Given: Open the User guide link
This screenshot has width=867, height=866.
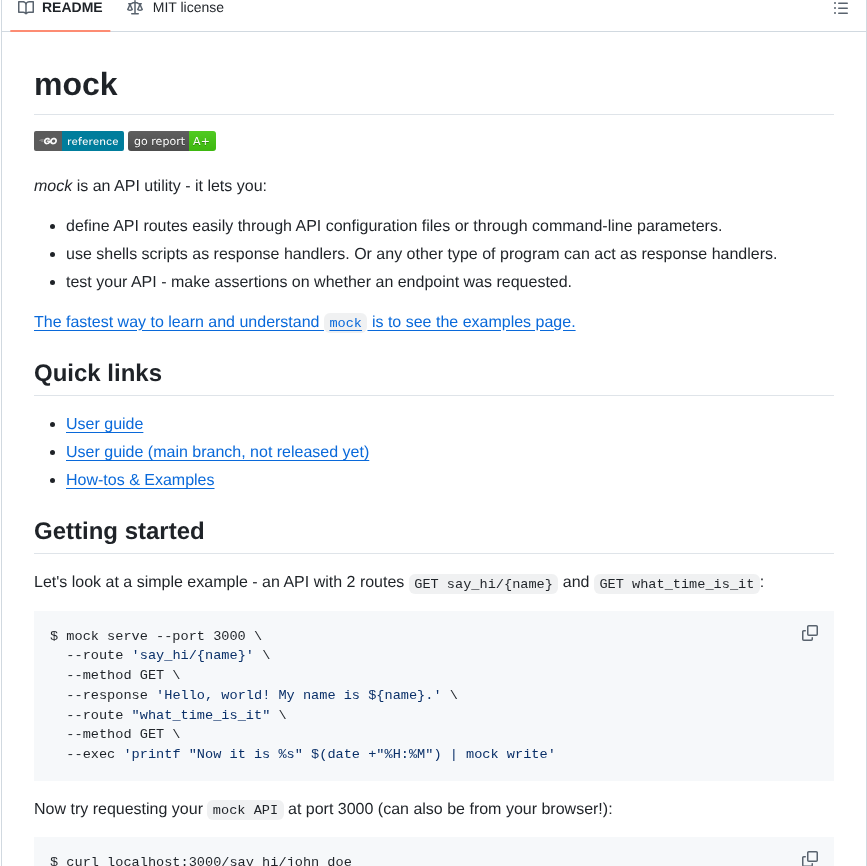Looking at the screenshot, I should pyautogui.click(x=104, y=424).
